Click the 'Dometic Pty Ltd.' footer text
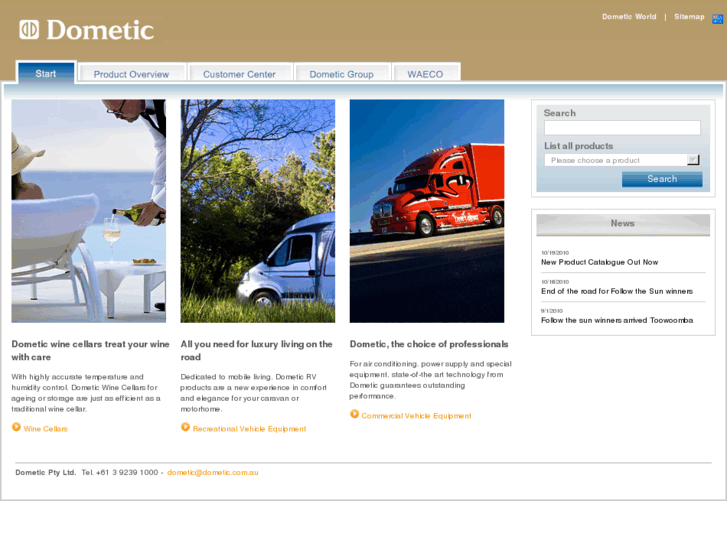Image resolution: width=727 pixels, height=545 pixels. point(45,473)
